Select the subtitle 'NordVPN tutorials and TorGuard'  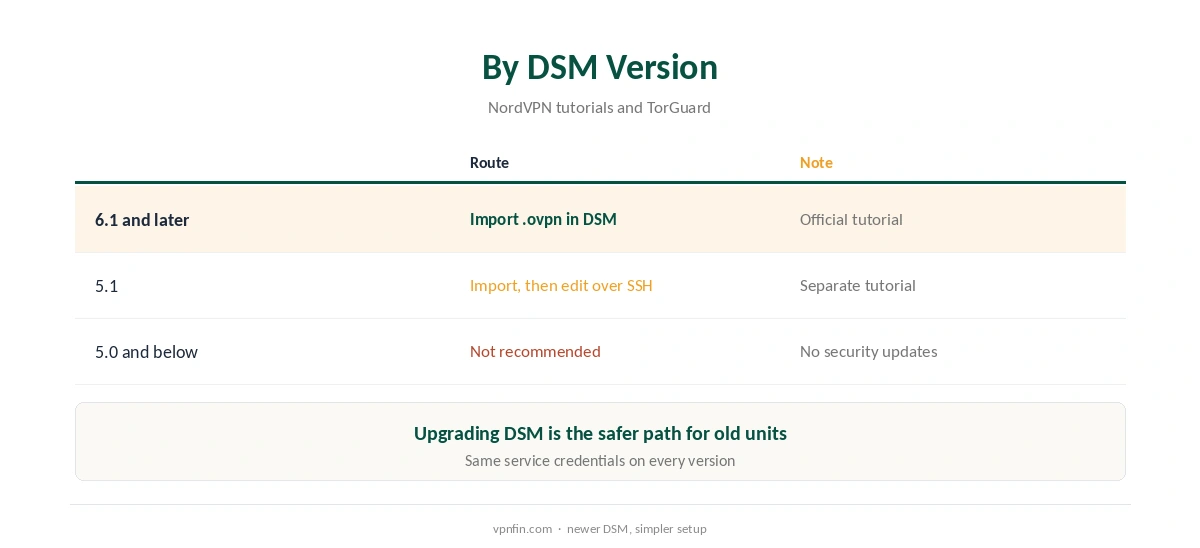599,107
